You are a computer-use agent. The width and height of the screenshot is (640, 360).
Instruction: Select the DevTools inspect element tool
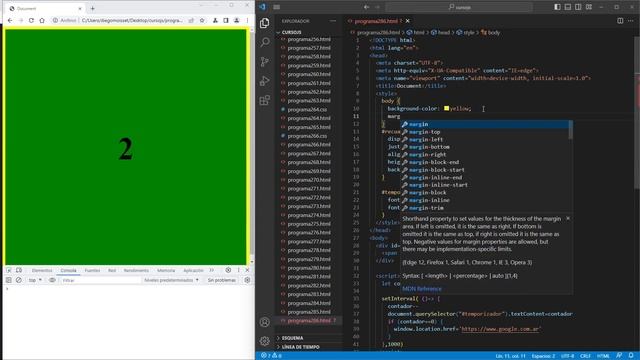tap(9, 270)
